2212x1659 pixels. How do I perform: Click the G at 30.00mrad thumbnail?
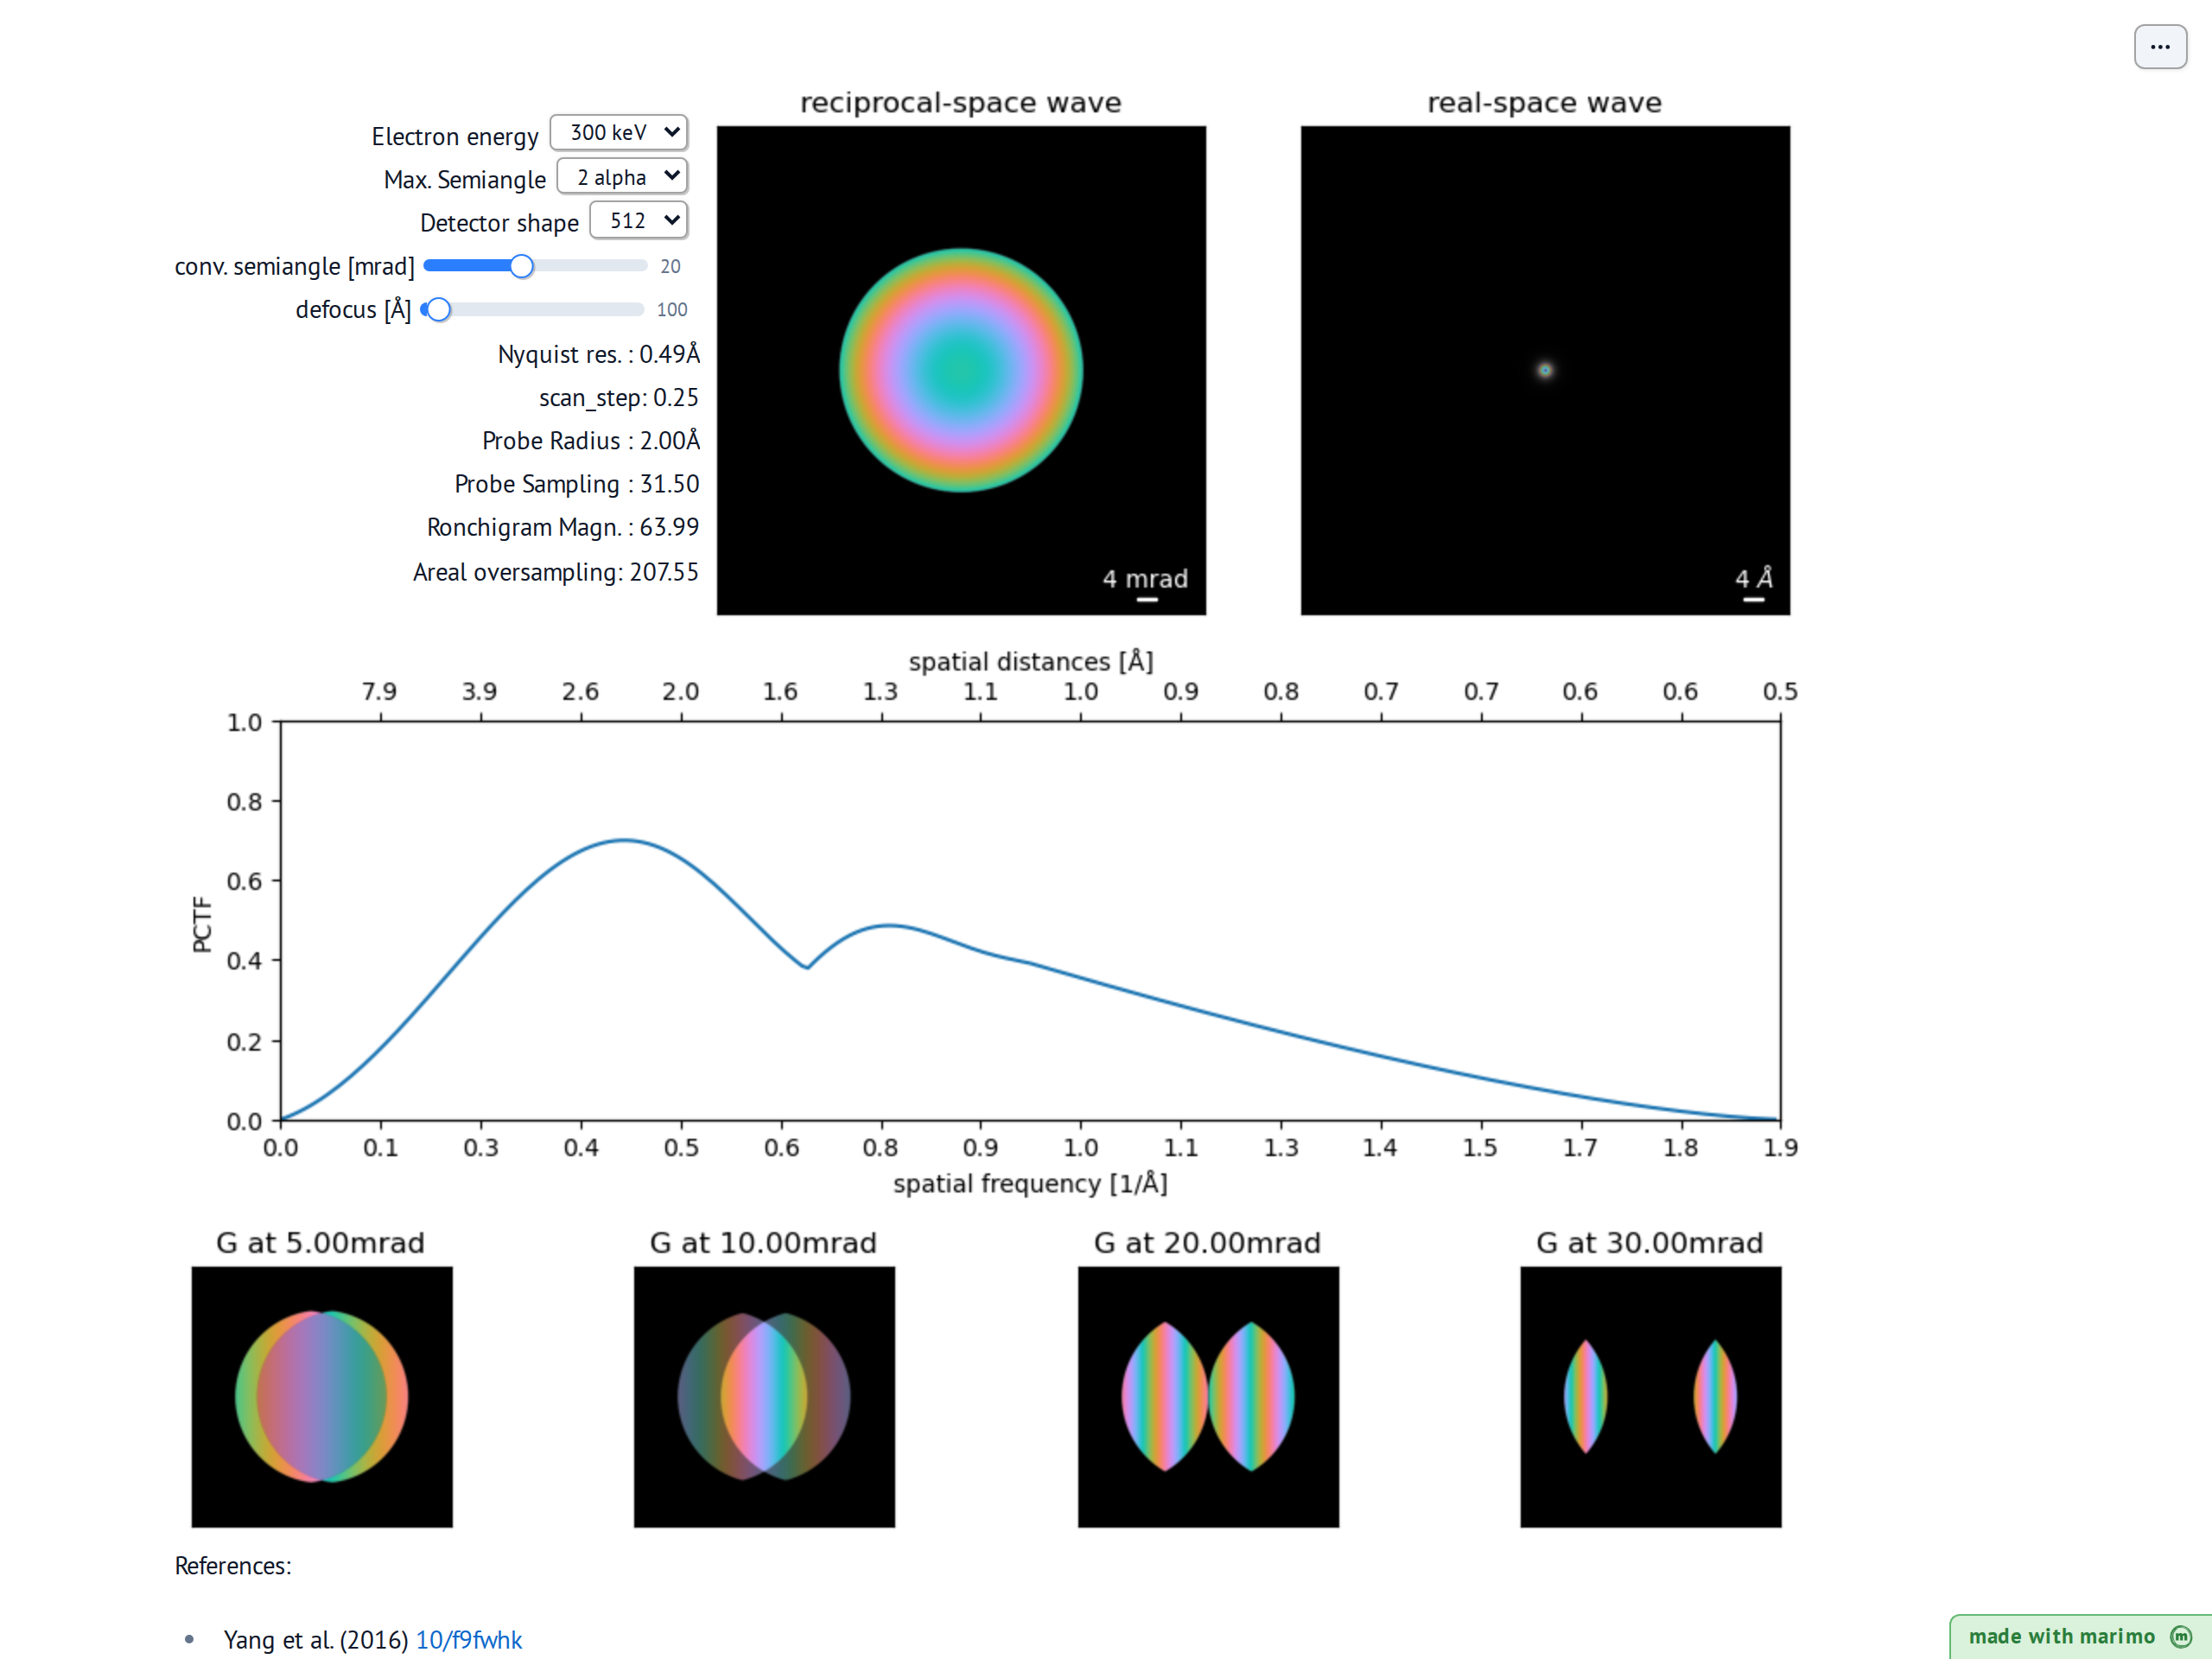tap(1651, 1396)
